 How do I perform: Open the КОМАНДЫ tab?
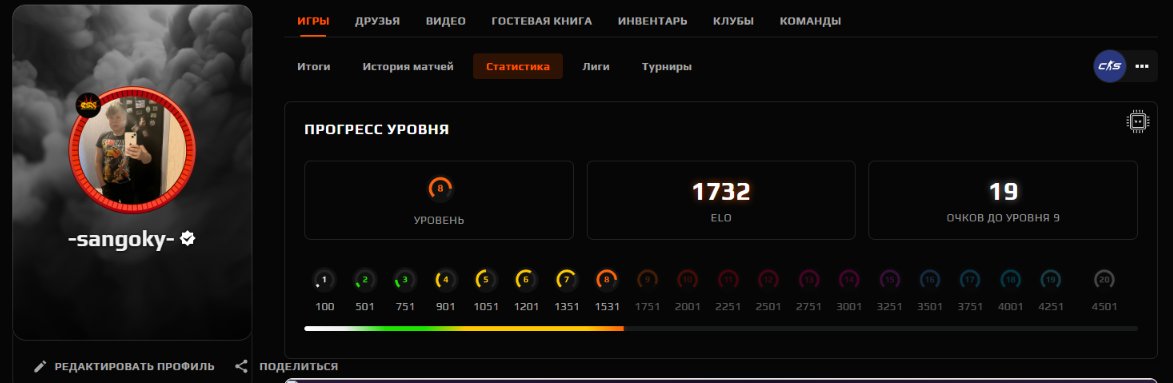point(810,21)
